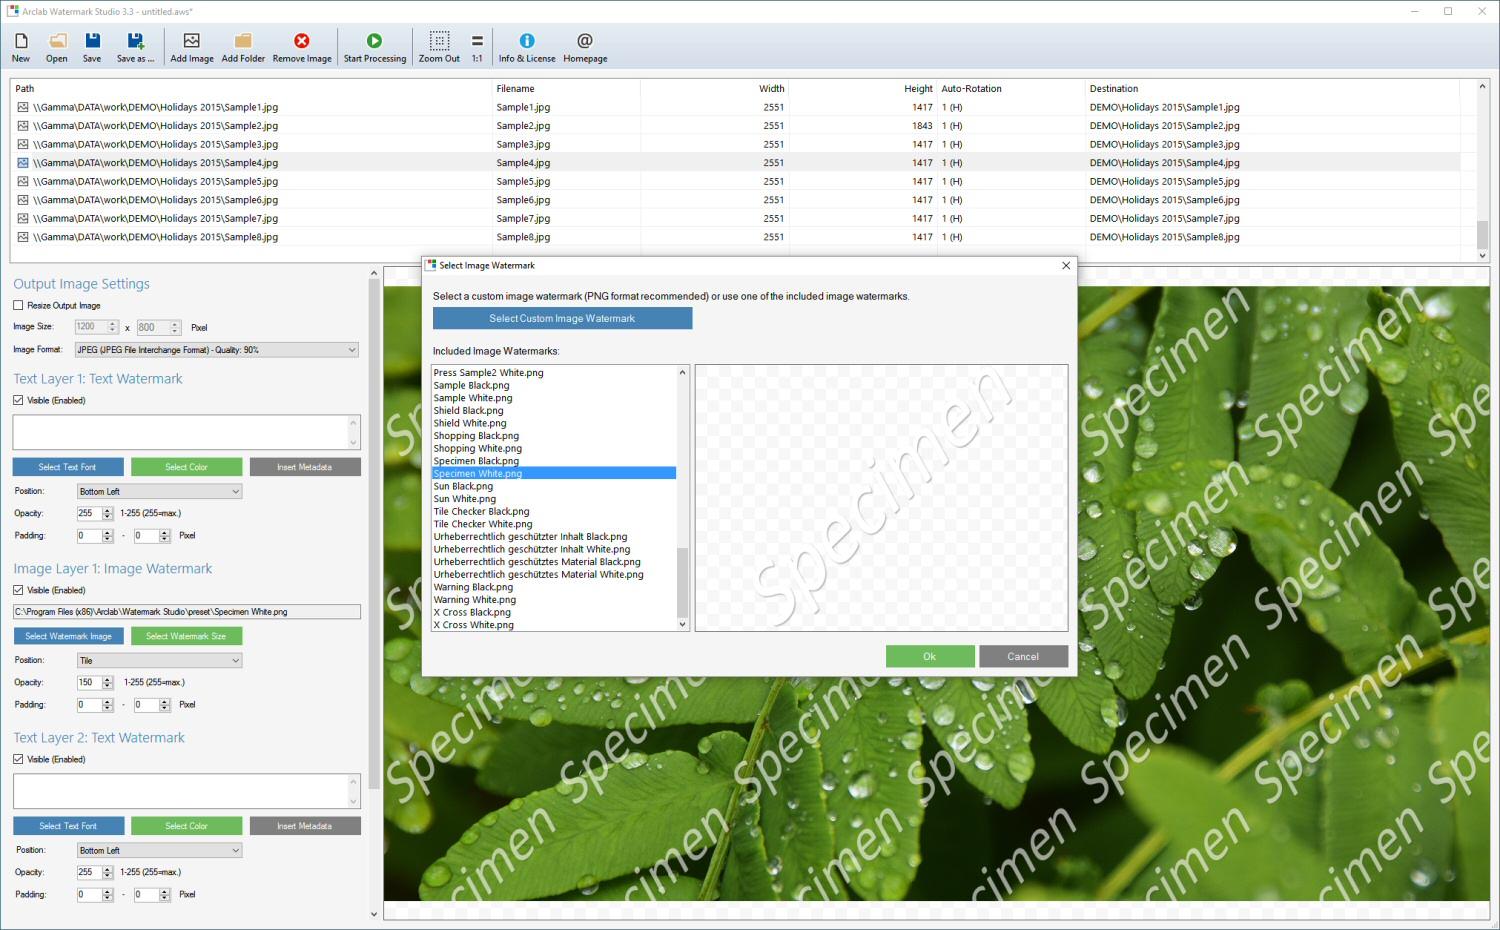Click Select Text Font in Text Layer 1
The width and height of the screenshot is (1500, 930).
(68, 467)
